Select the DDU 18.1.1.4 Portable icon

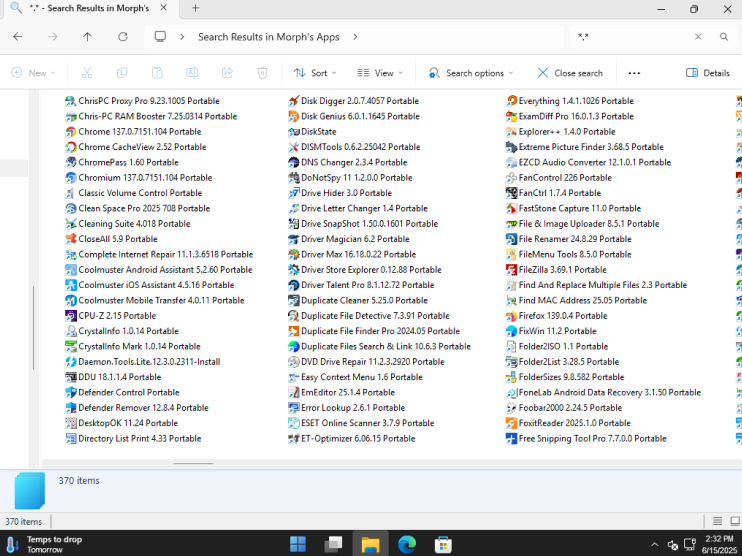pos(71,377)
